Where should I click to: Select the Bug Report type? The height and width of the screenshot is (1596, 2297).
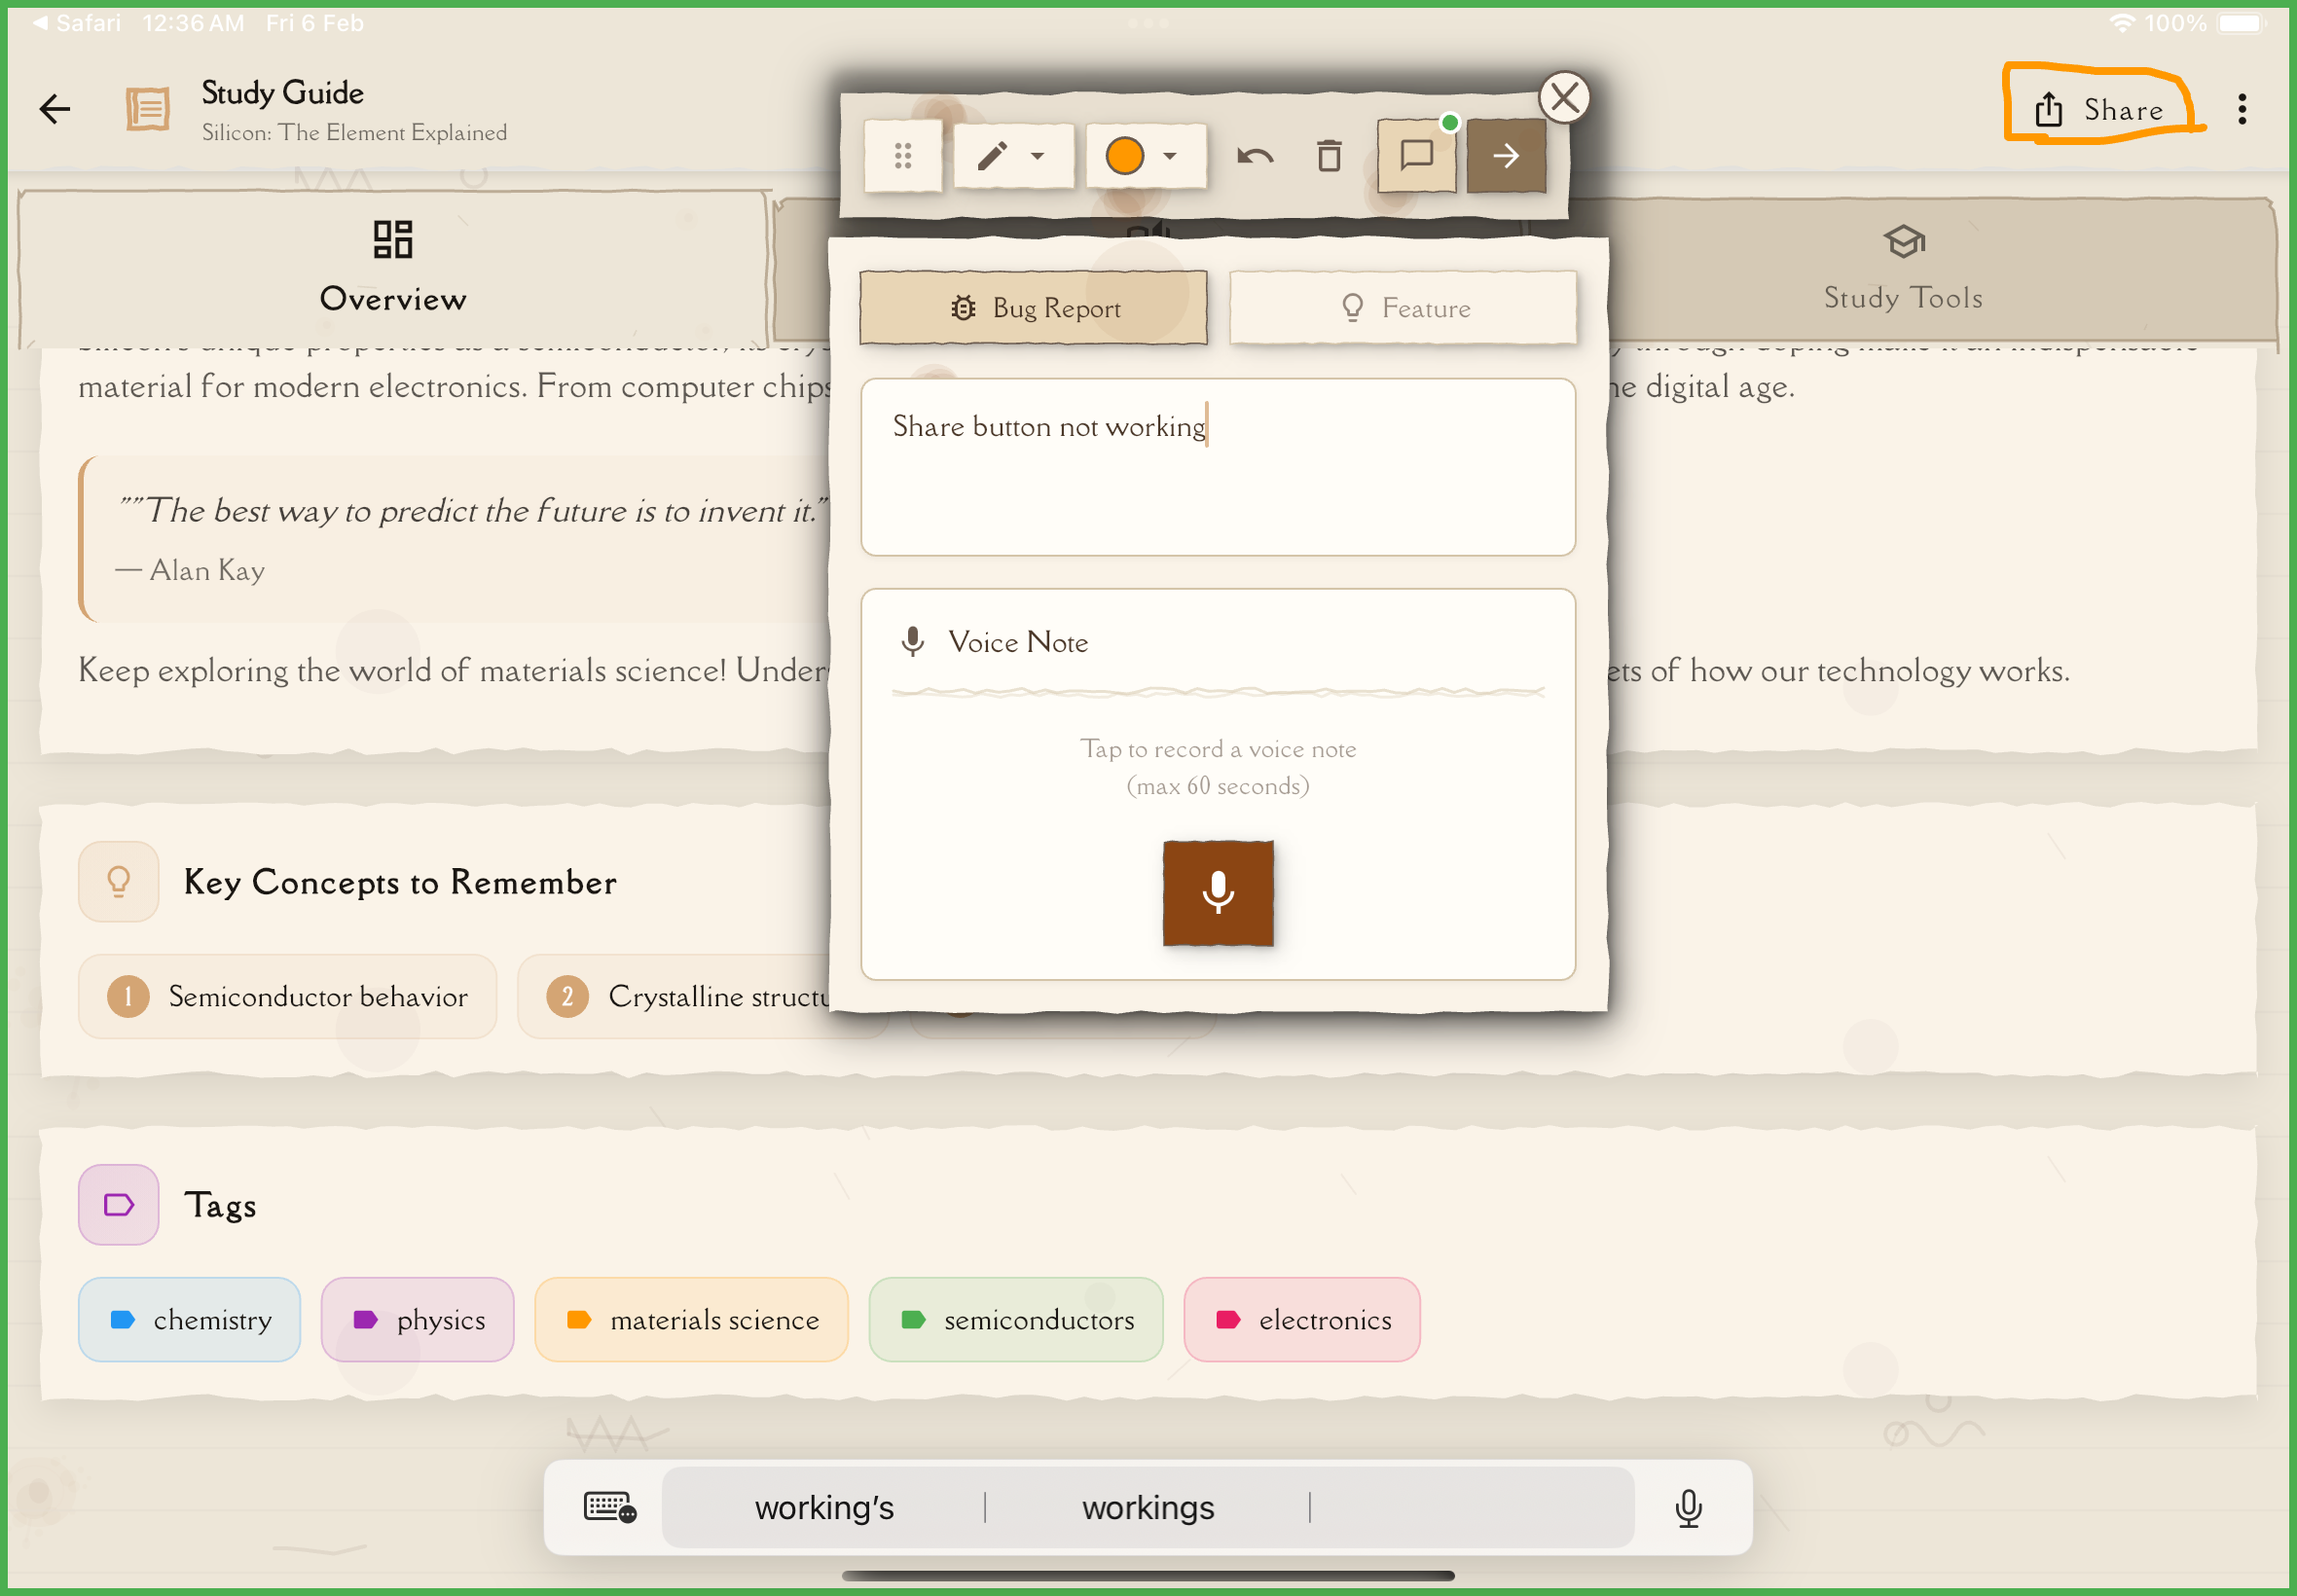coord(1034,308)
